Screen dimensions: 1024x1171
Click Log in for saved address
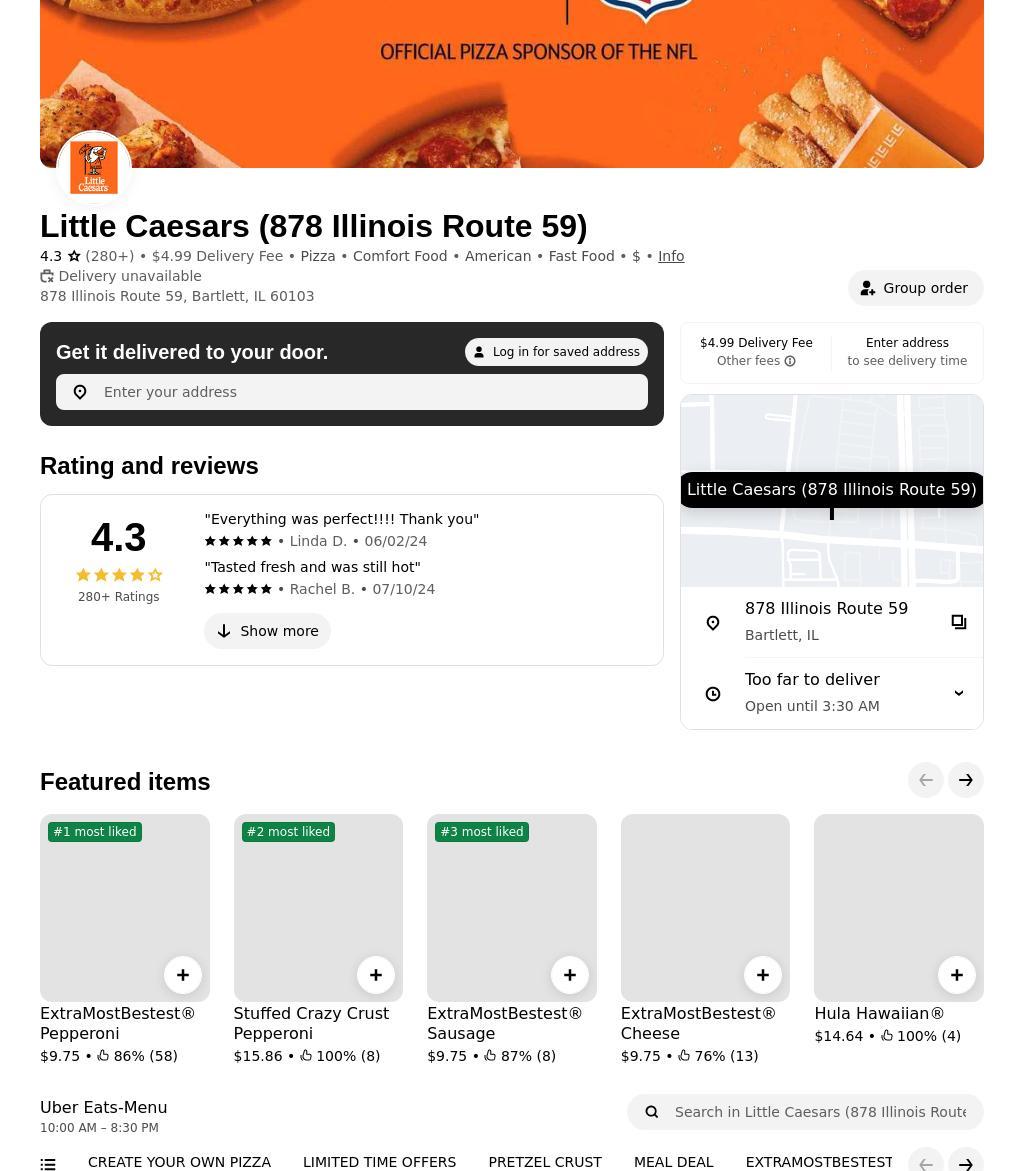(x=556, y=352)
